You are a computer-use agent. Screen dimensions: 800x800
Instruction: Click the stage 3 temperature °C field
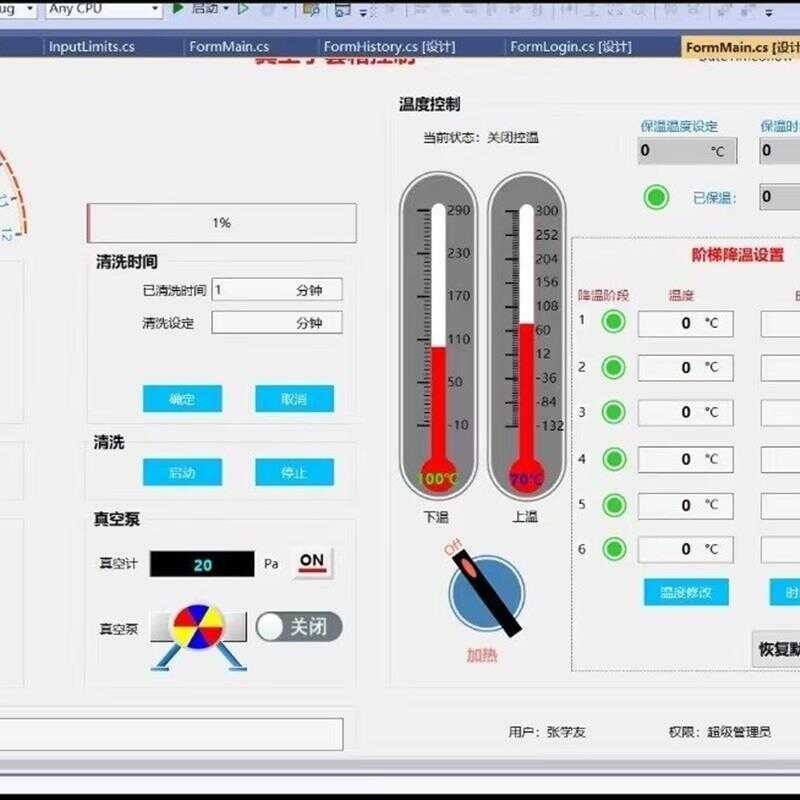tap(686, 412)
